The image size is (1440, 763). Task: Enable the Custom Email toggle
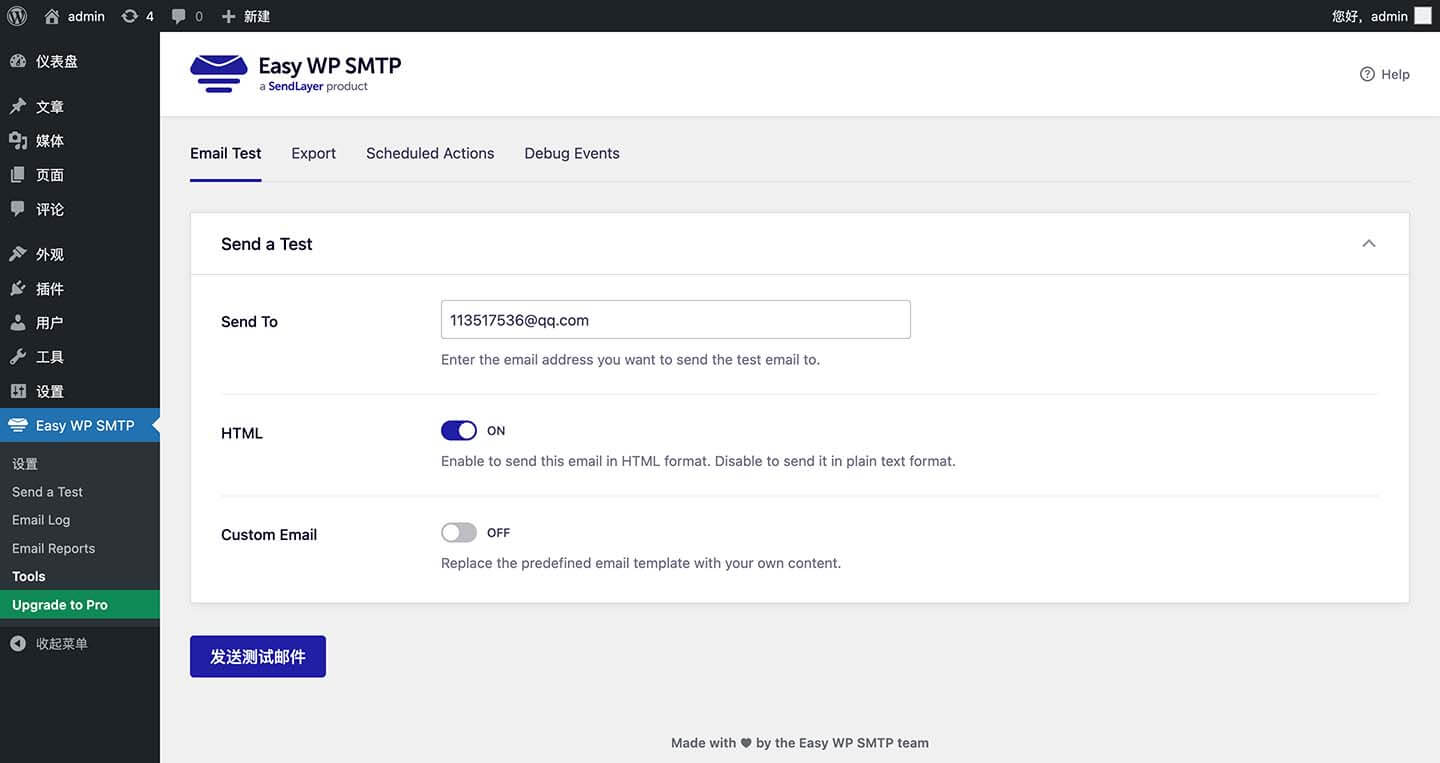pyautogui.click(x=459, y=533)
